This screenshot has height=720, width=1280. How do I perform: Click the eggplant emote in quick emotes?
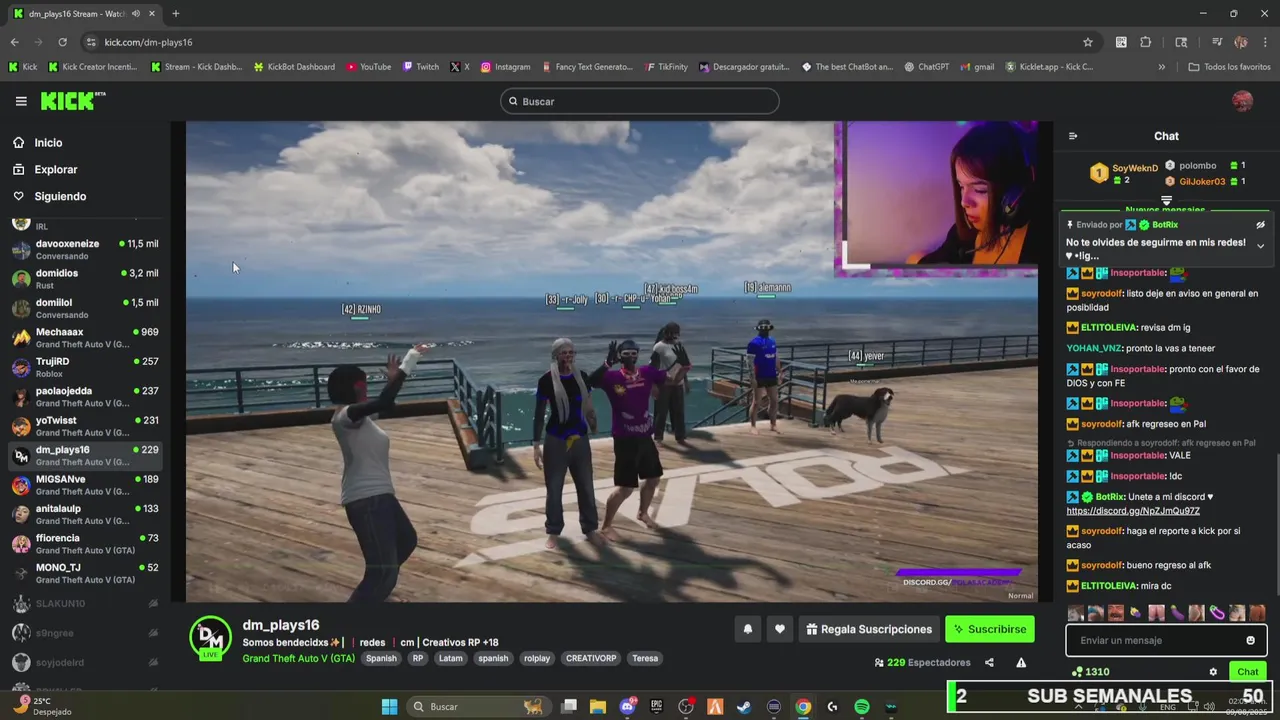click(x=1176, y=613)
